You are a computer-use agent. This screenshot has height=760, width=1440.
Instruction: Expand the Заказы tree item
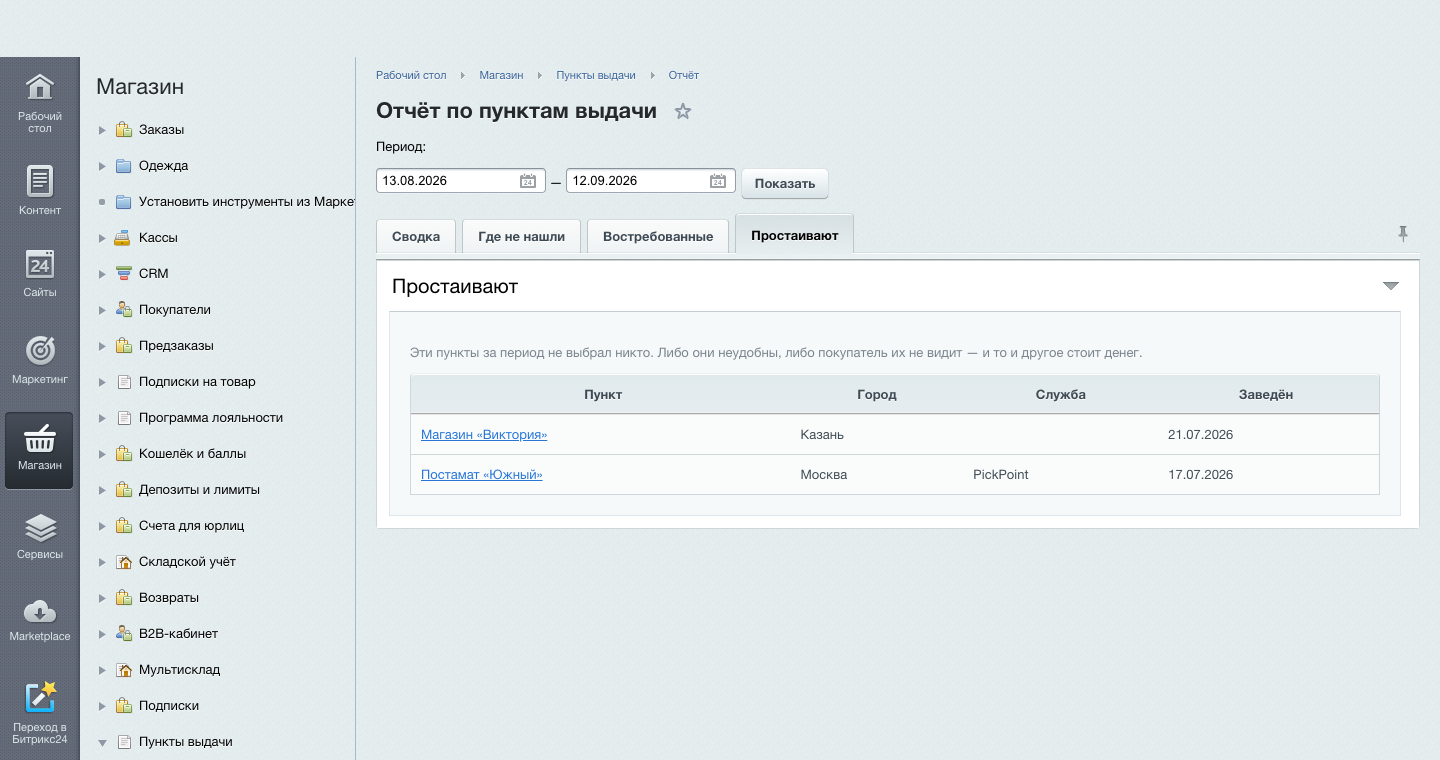102,130
